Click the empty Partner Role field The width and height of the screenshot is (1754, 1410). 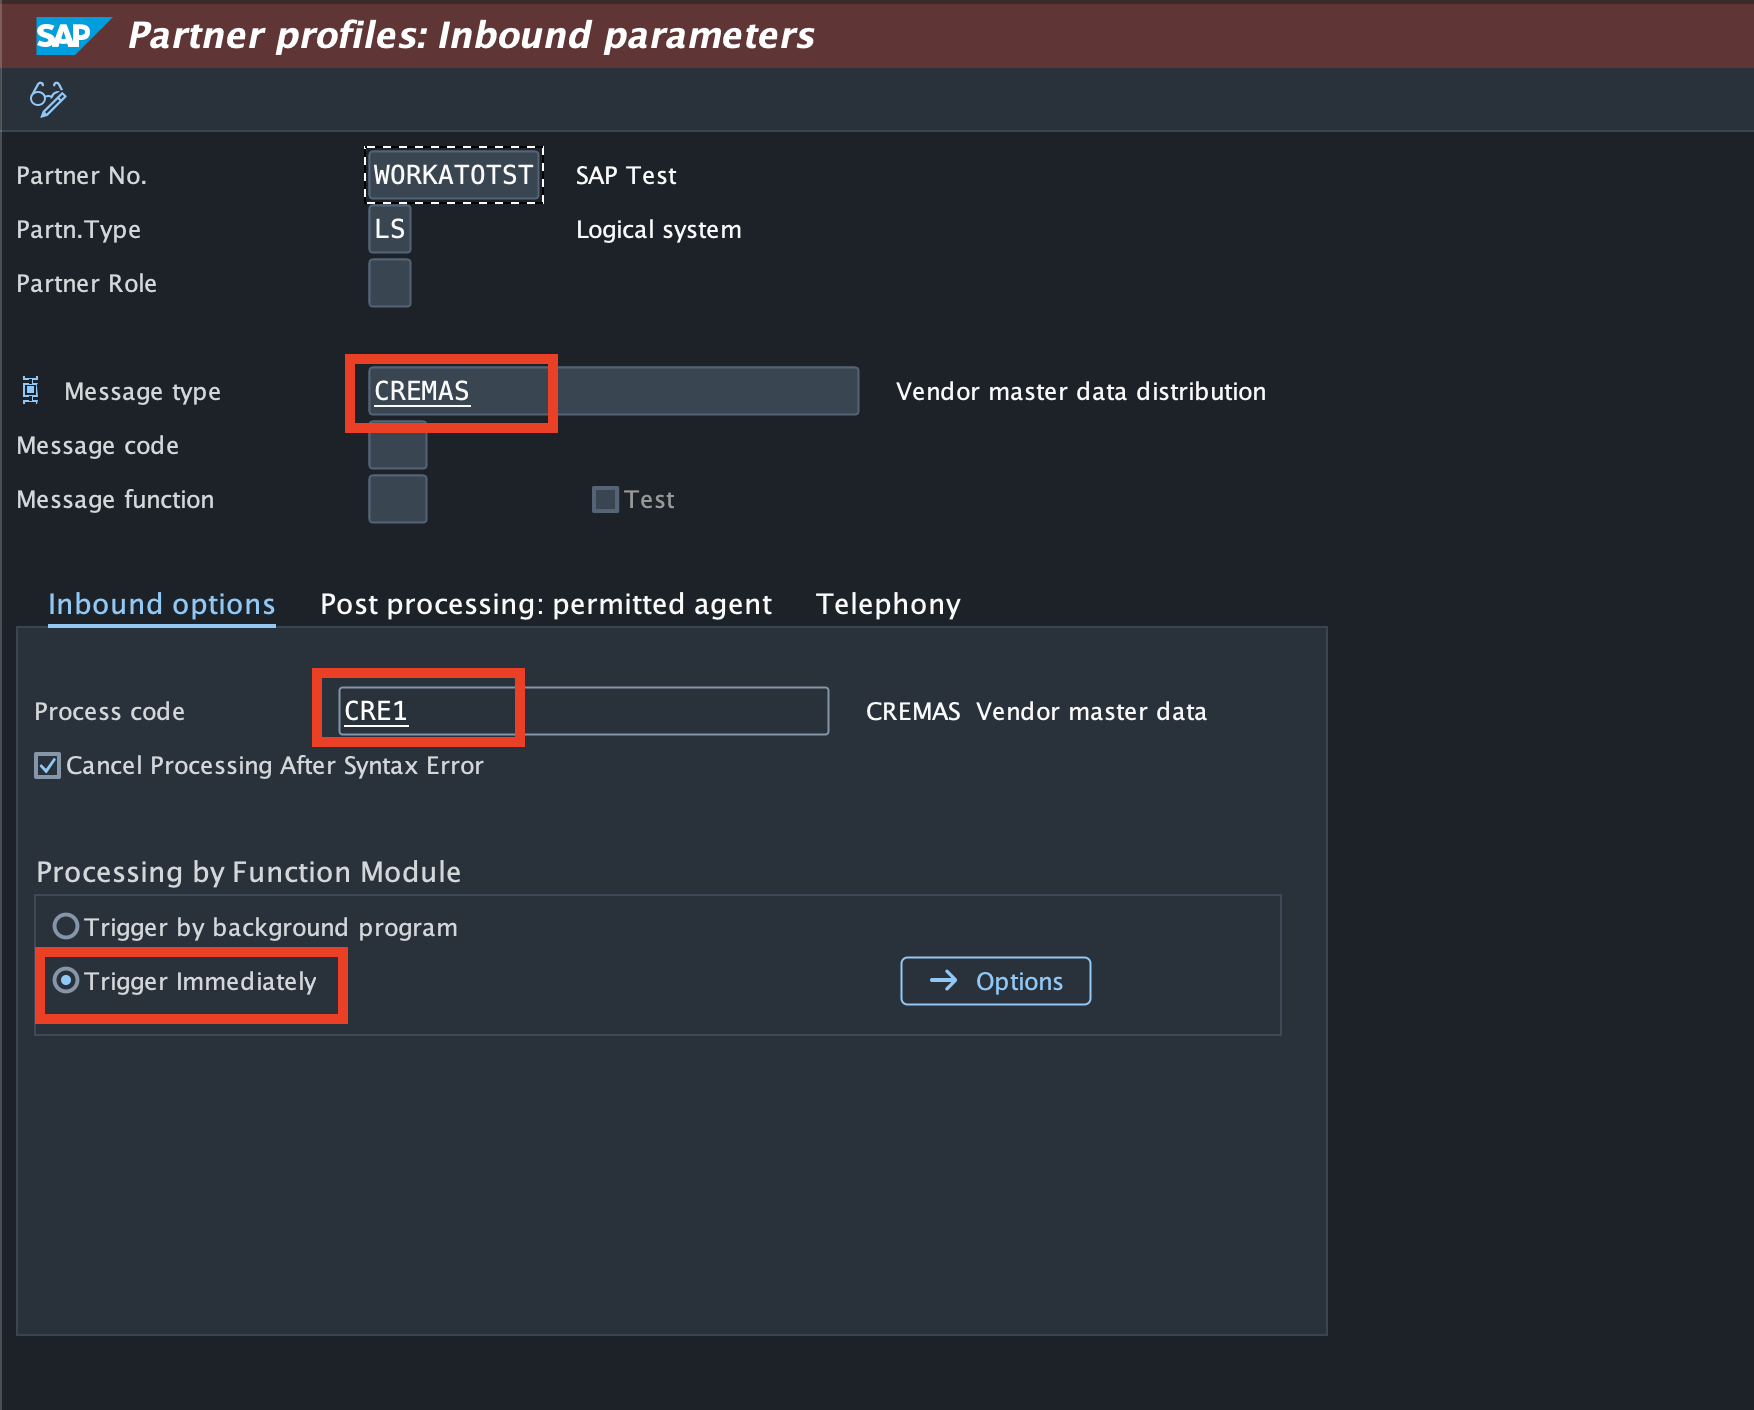[389, 283]
